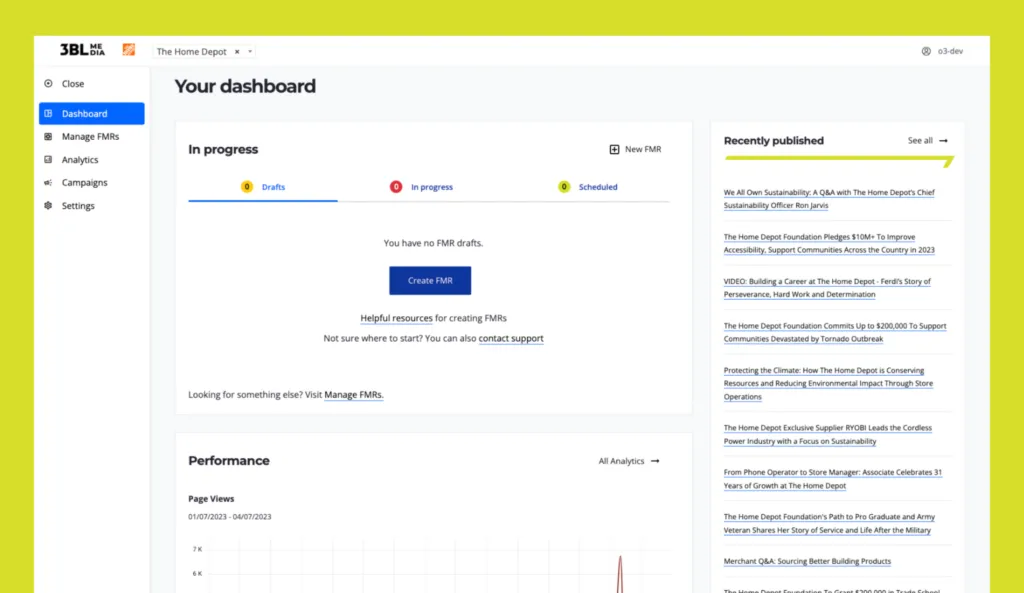Open Dashboard in the sidebar
This screenshot has width=1024, height=593.
coord(91,114)
